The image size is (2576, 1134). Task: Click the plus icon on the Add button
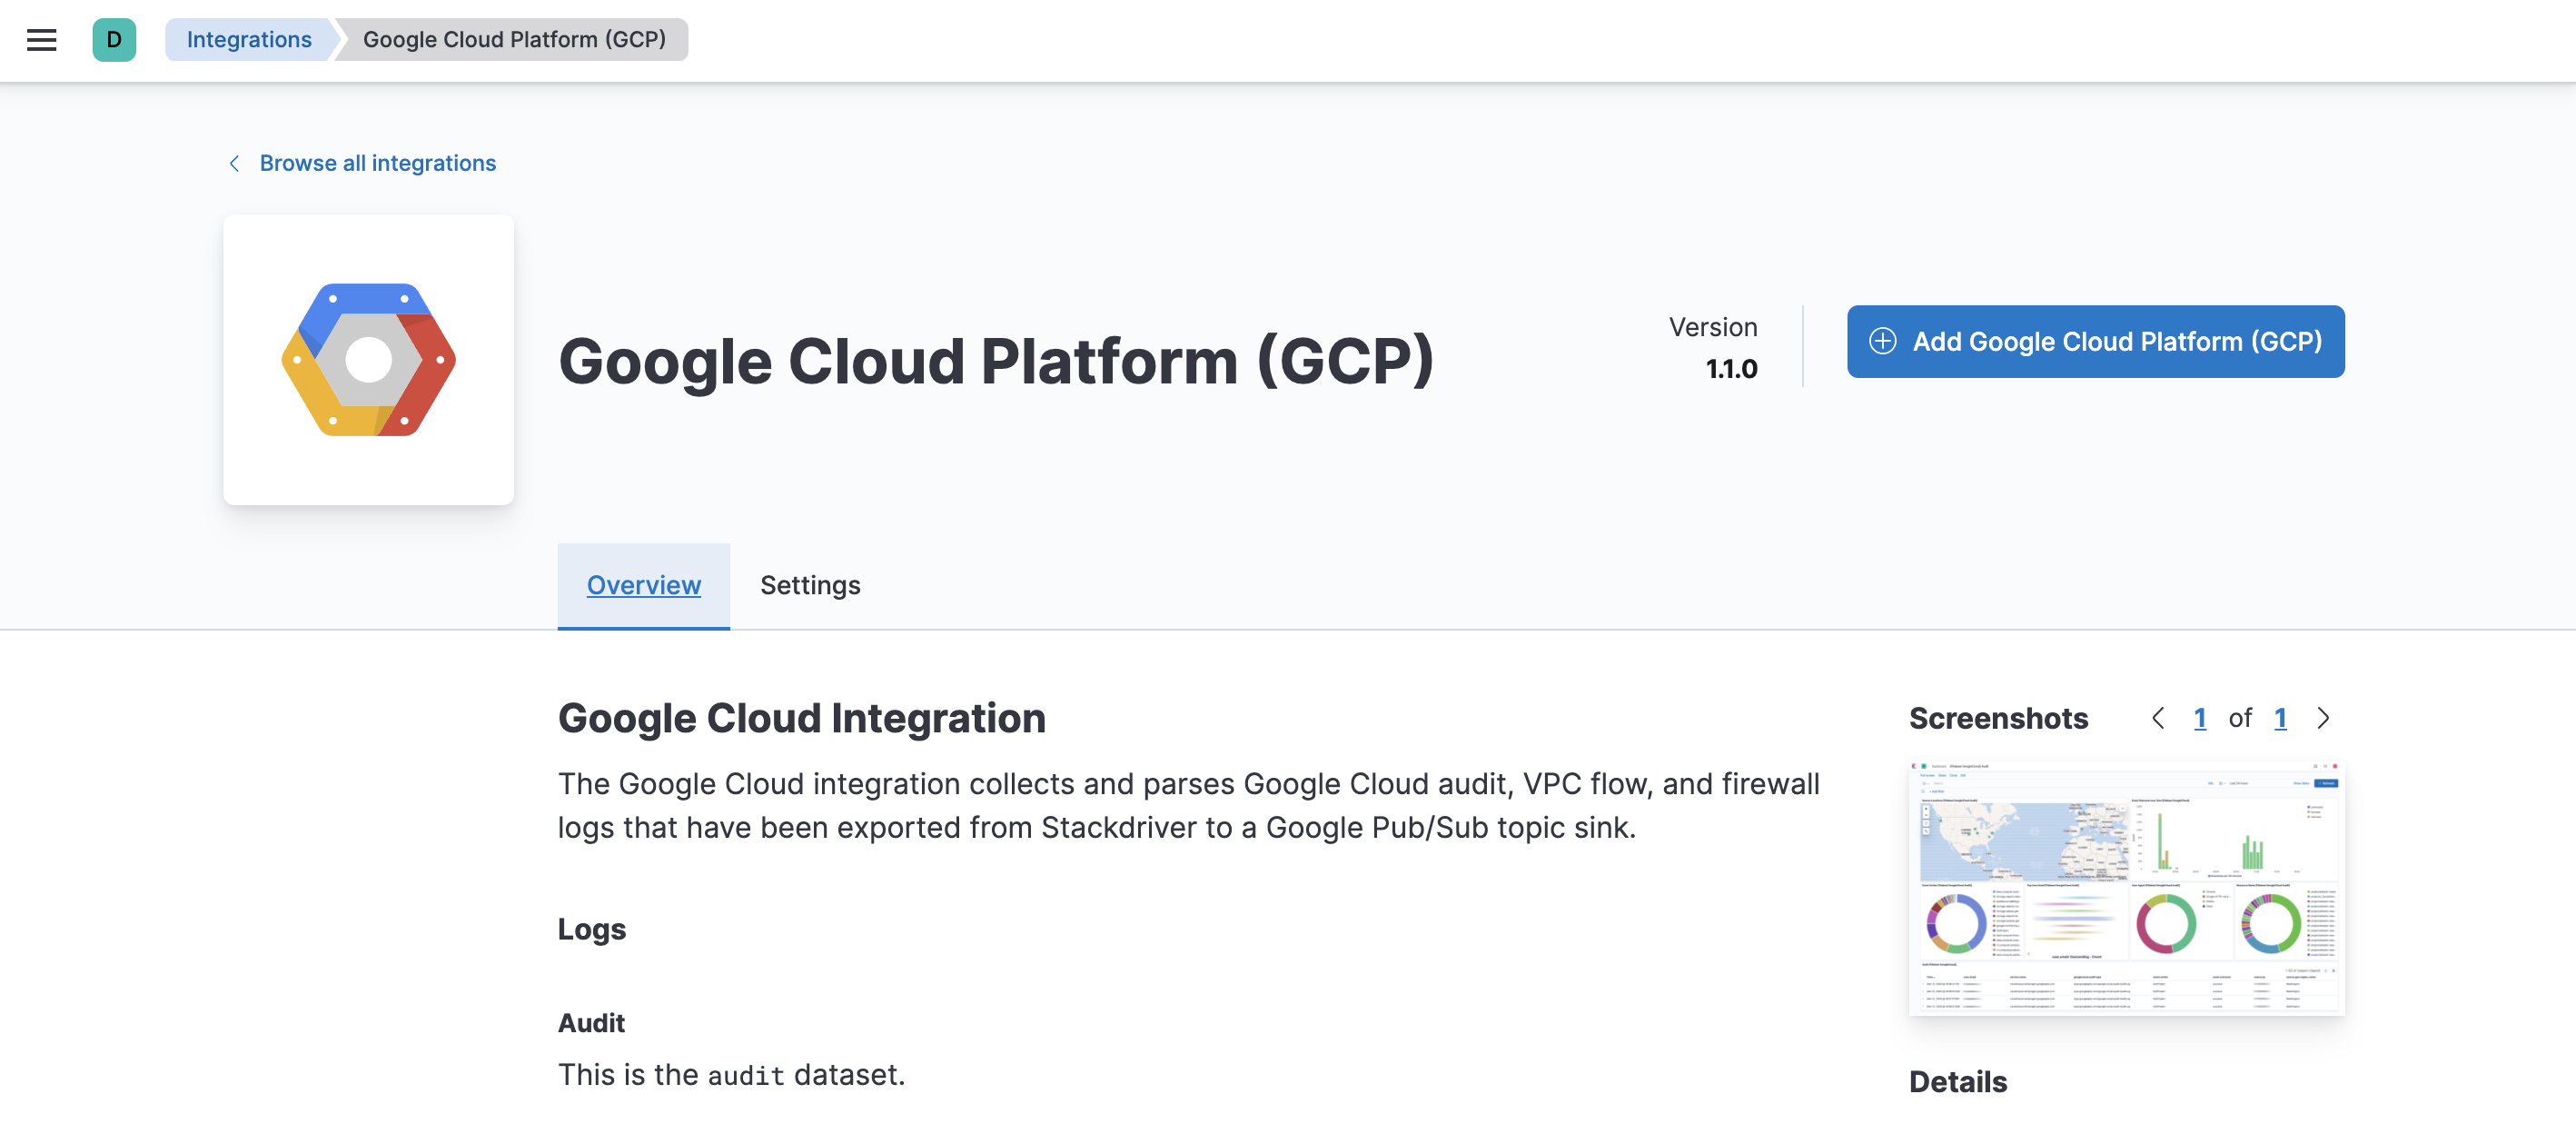pos(1883,341)
